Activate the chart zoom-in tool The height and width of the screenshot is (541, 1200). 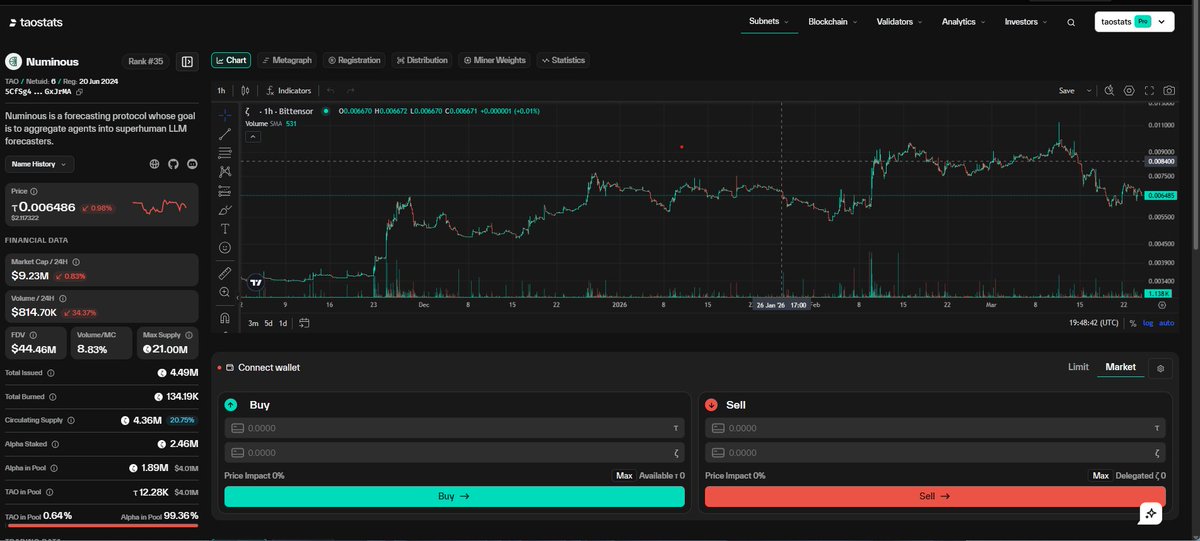click(x=225, y=292)
